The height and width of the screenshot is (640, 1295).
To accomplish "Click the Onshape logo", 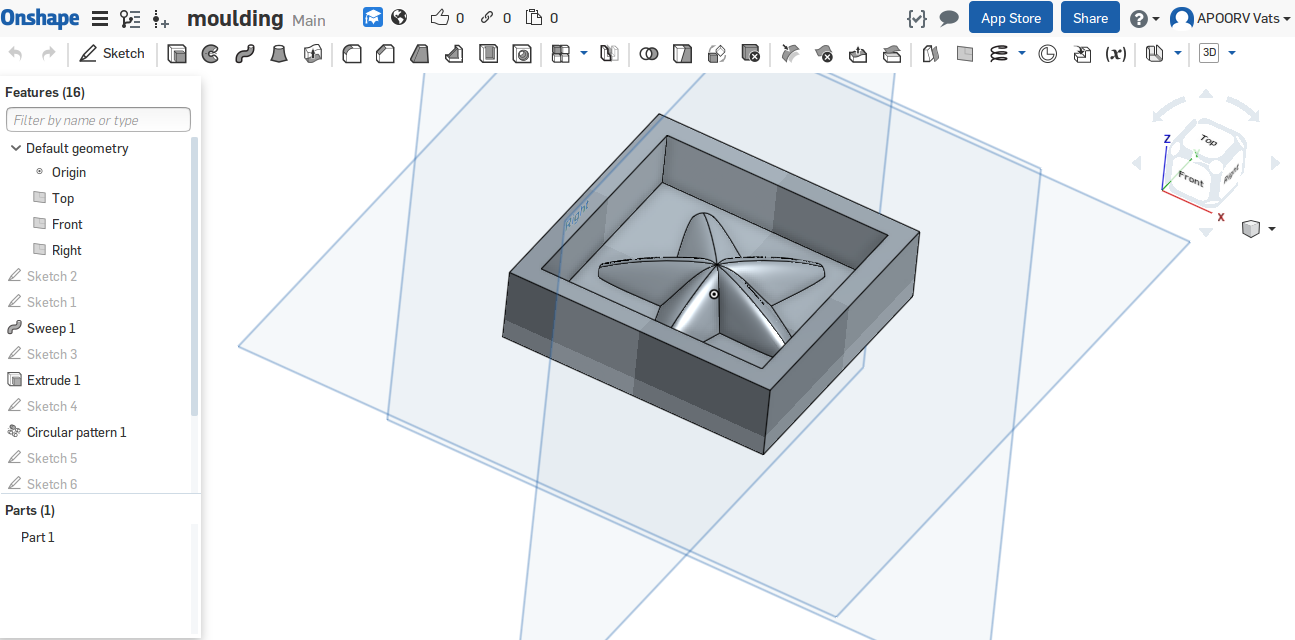I will (40, 17).
